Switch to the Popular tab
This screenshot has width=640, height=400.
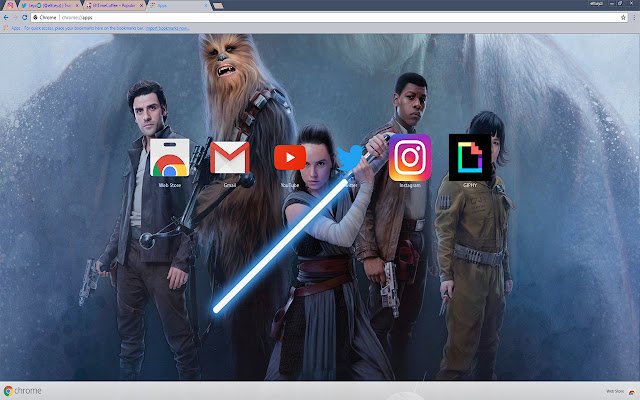coord(113,5)
